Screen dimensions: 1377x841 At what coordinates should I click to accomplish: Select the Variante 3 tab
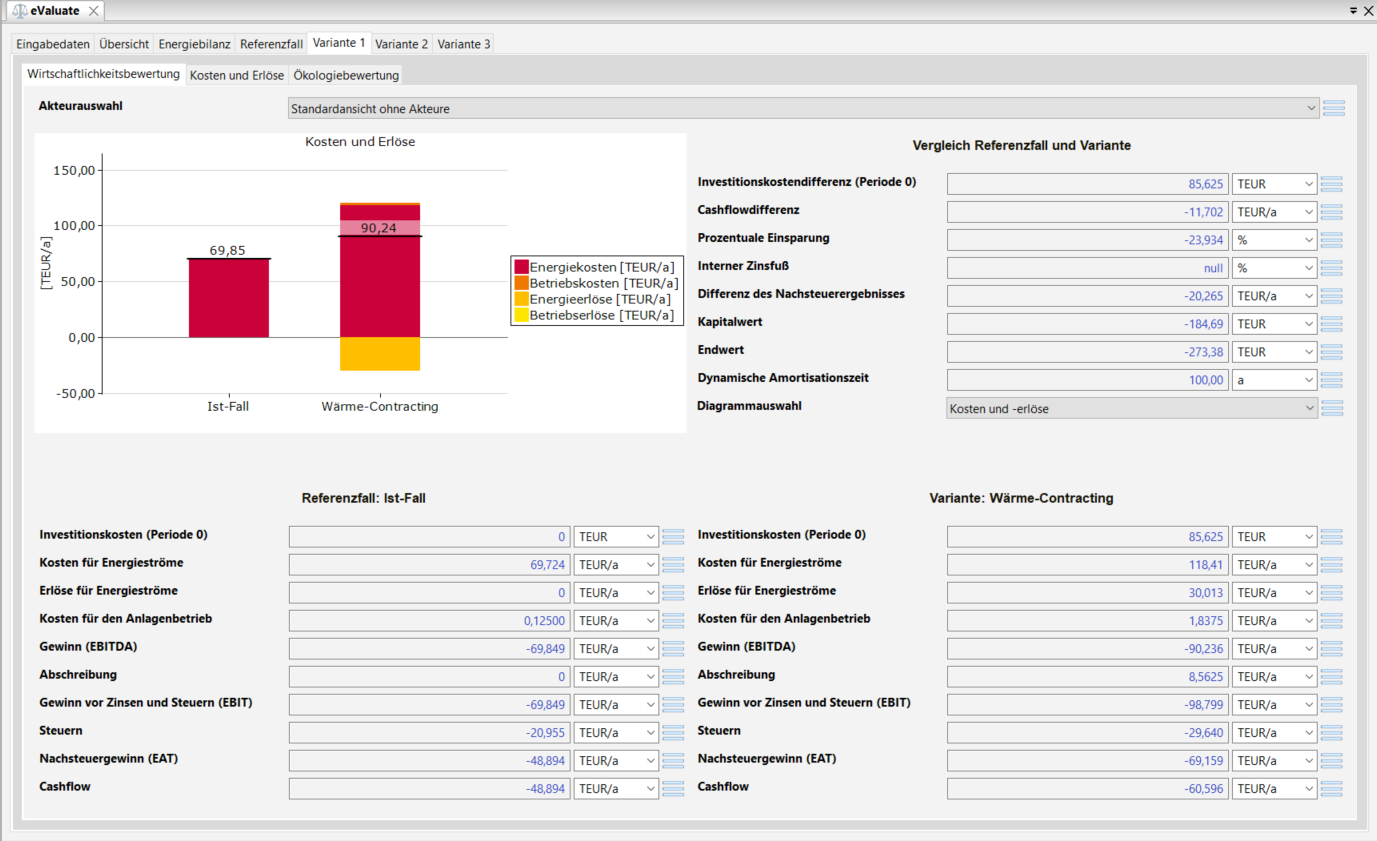464,44
